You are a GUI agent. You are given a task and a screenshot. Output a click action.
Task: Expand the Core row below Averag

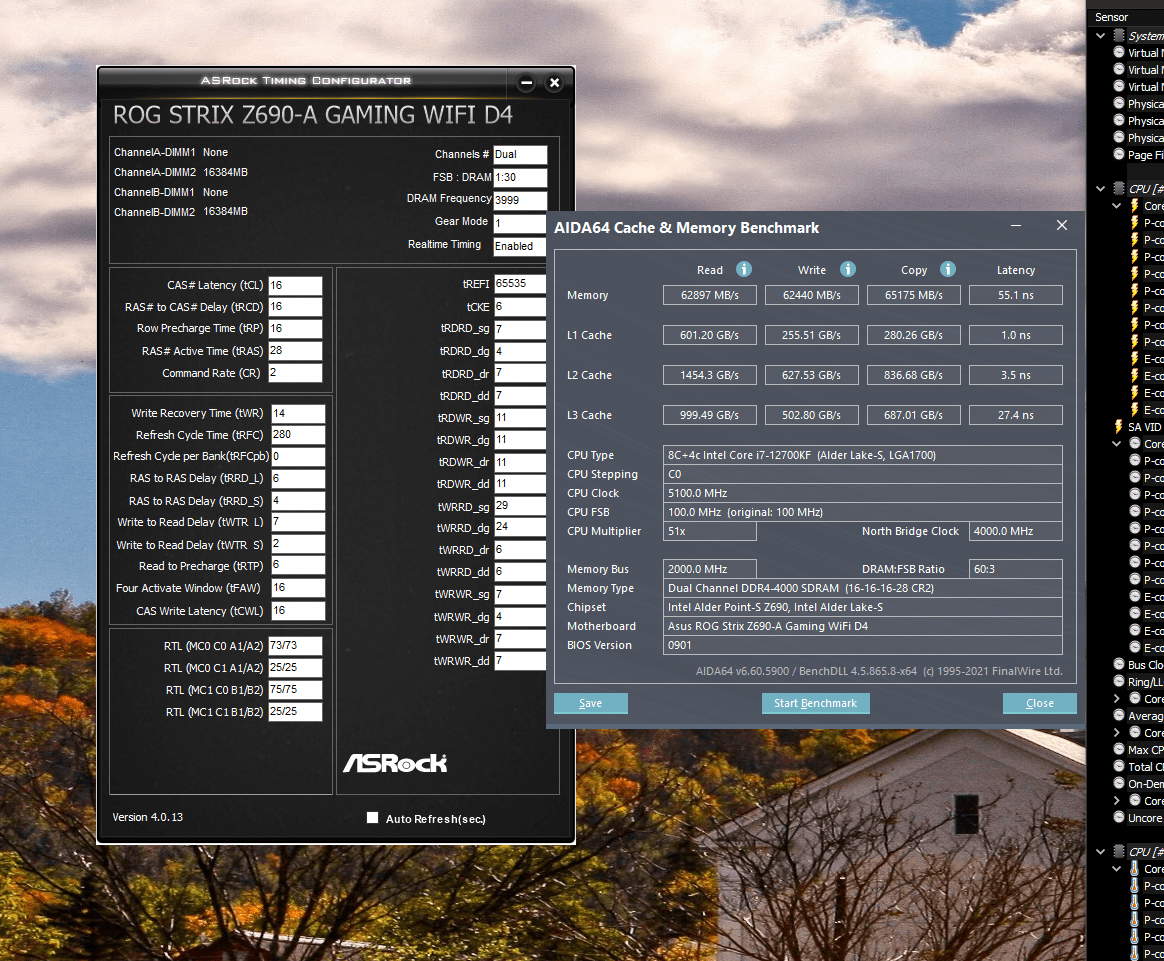pyautogui.click(x=1116, y=732)
